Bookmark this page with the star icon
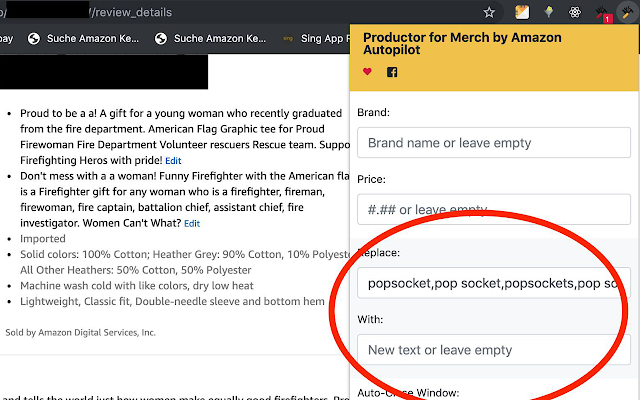Viewport: 640px width, 400px height. pos(489,12)
